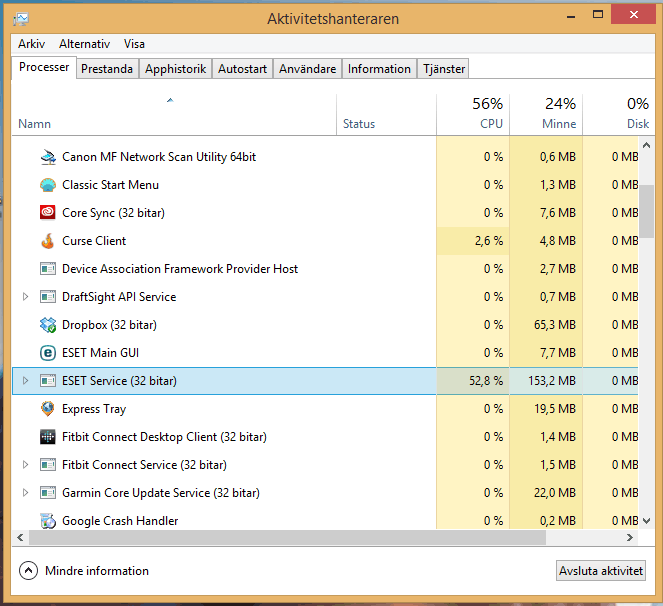Click the 22,0 MB memory value

click(555, 493)
